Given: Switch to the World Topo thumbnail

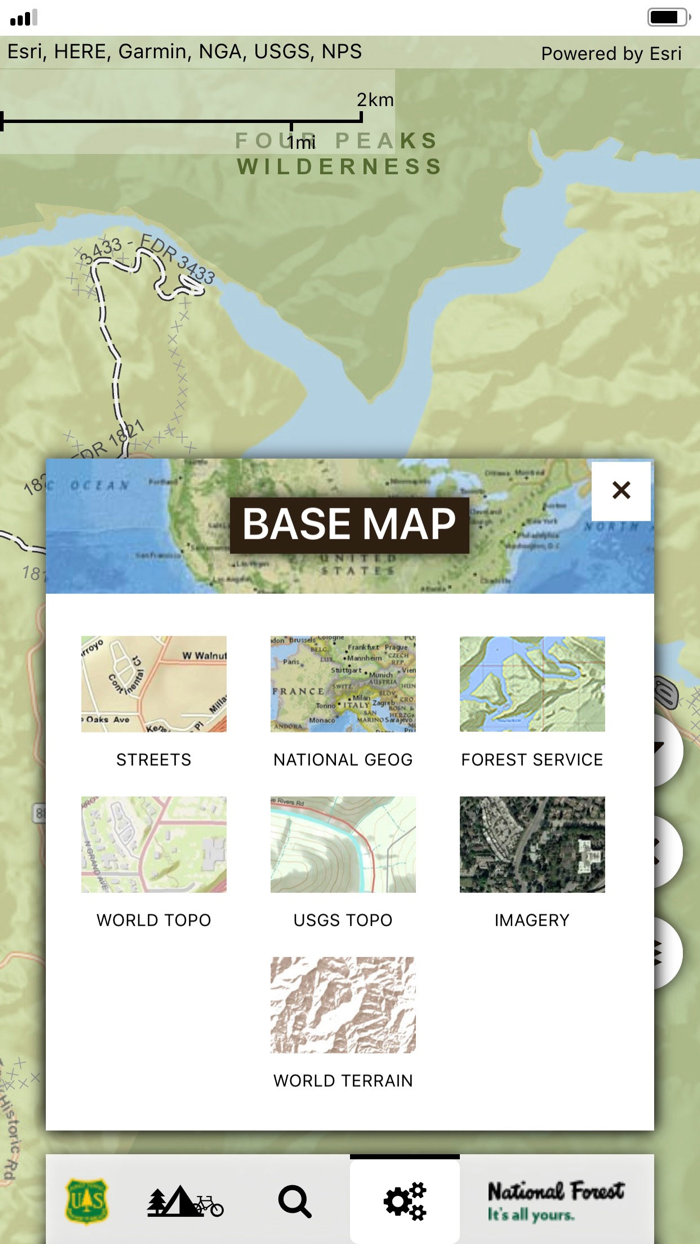Looking at the screenshot, I should tap(154, 844).
